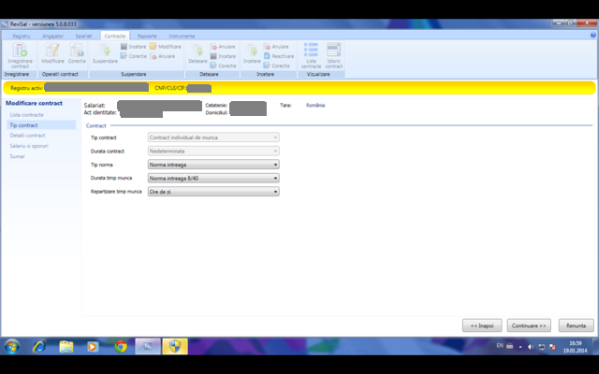Select Detalii contract in the left sidebar

[x=28, y=135]
